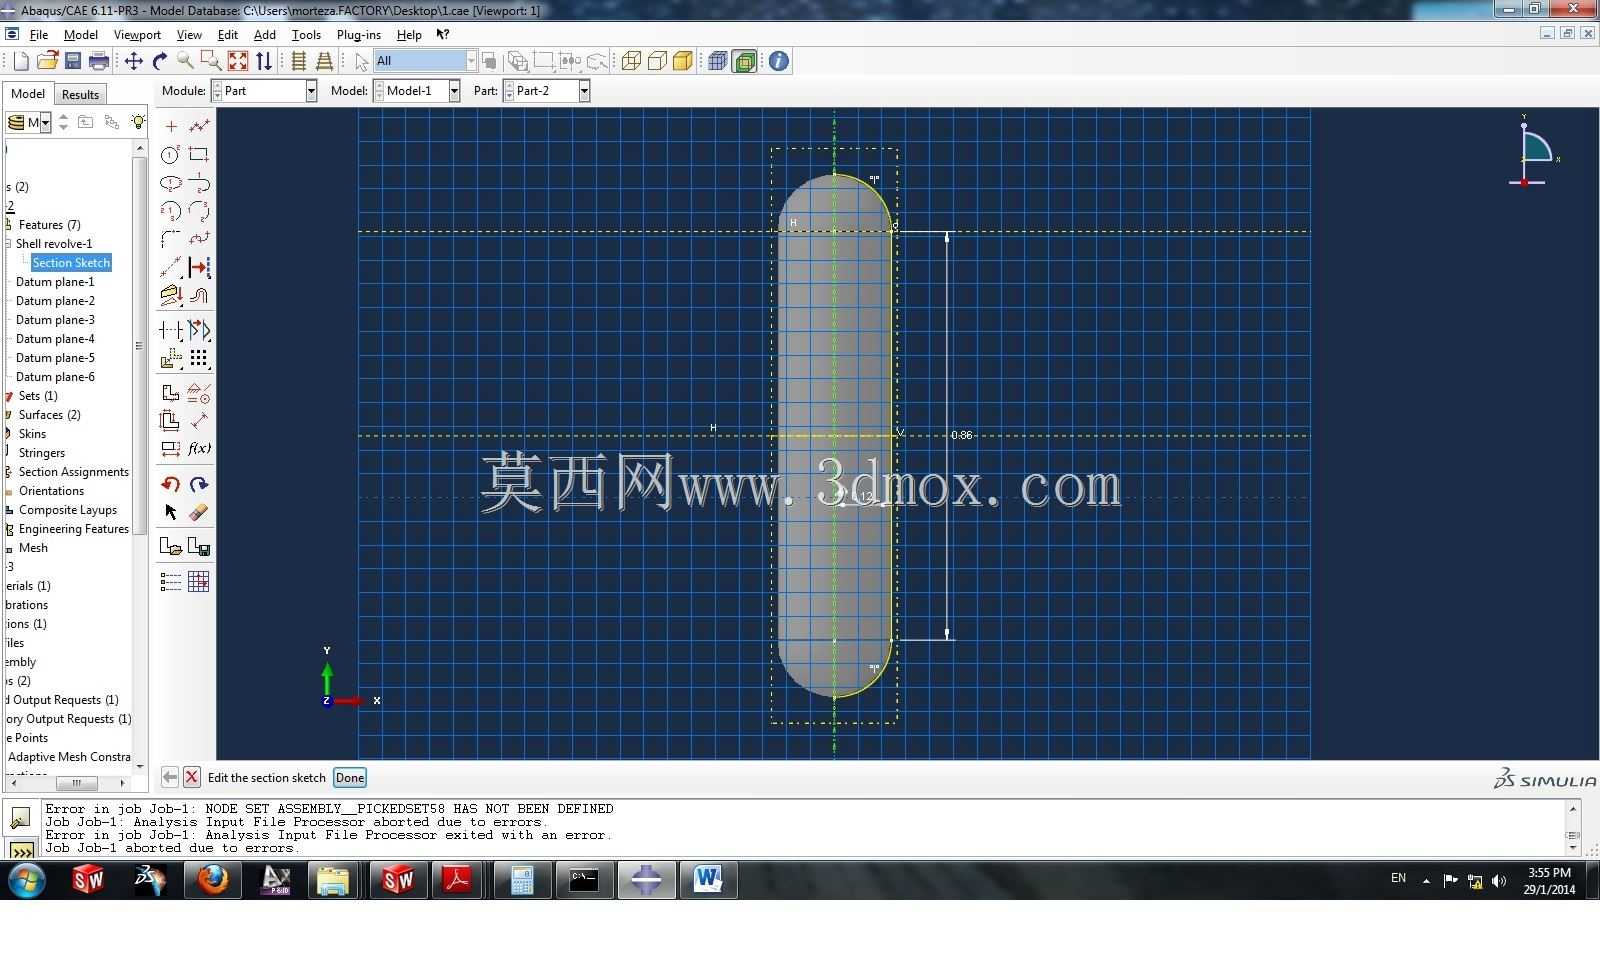Image resolution: width=1600 pixels, height=966 pixels.
Task: Select the Box Zoom View tool
Action: [x=211, y=61]
